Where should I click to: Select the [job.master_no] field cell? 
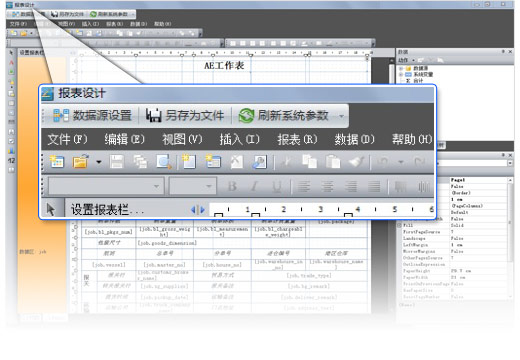(x=164, y=265)
